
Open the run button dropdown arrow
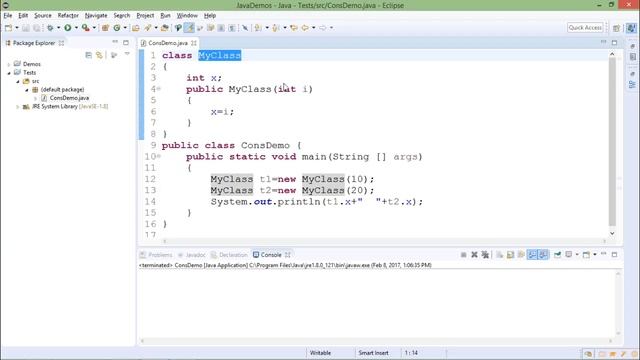click(76, 28)
